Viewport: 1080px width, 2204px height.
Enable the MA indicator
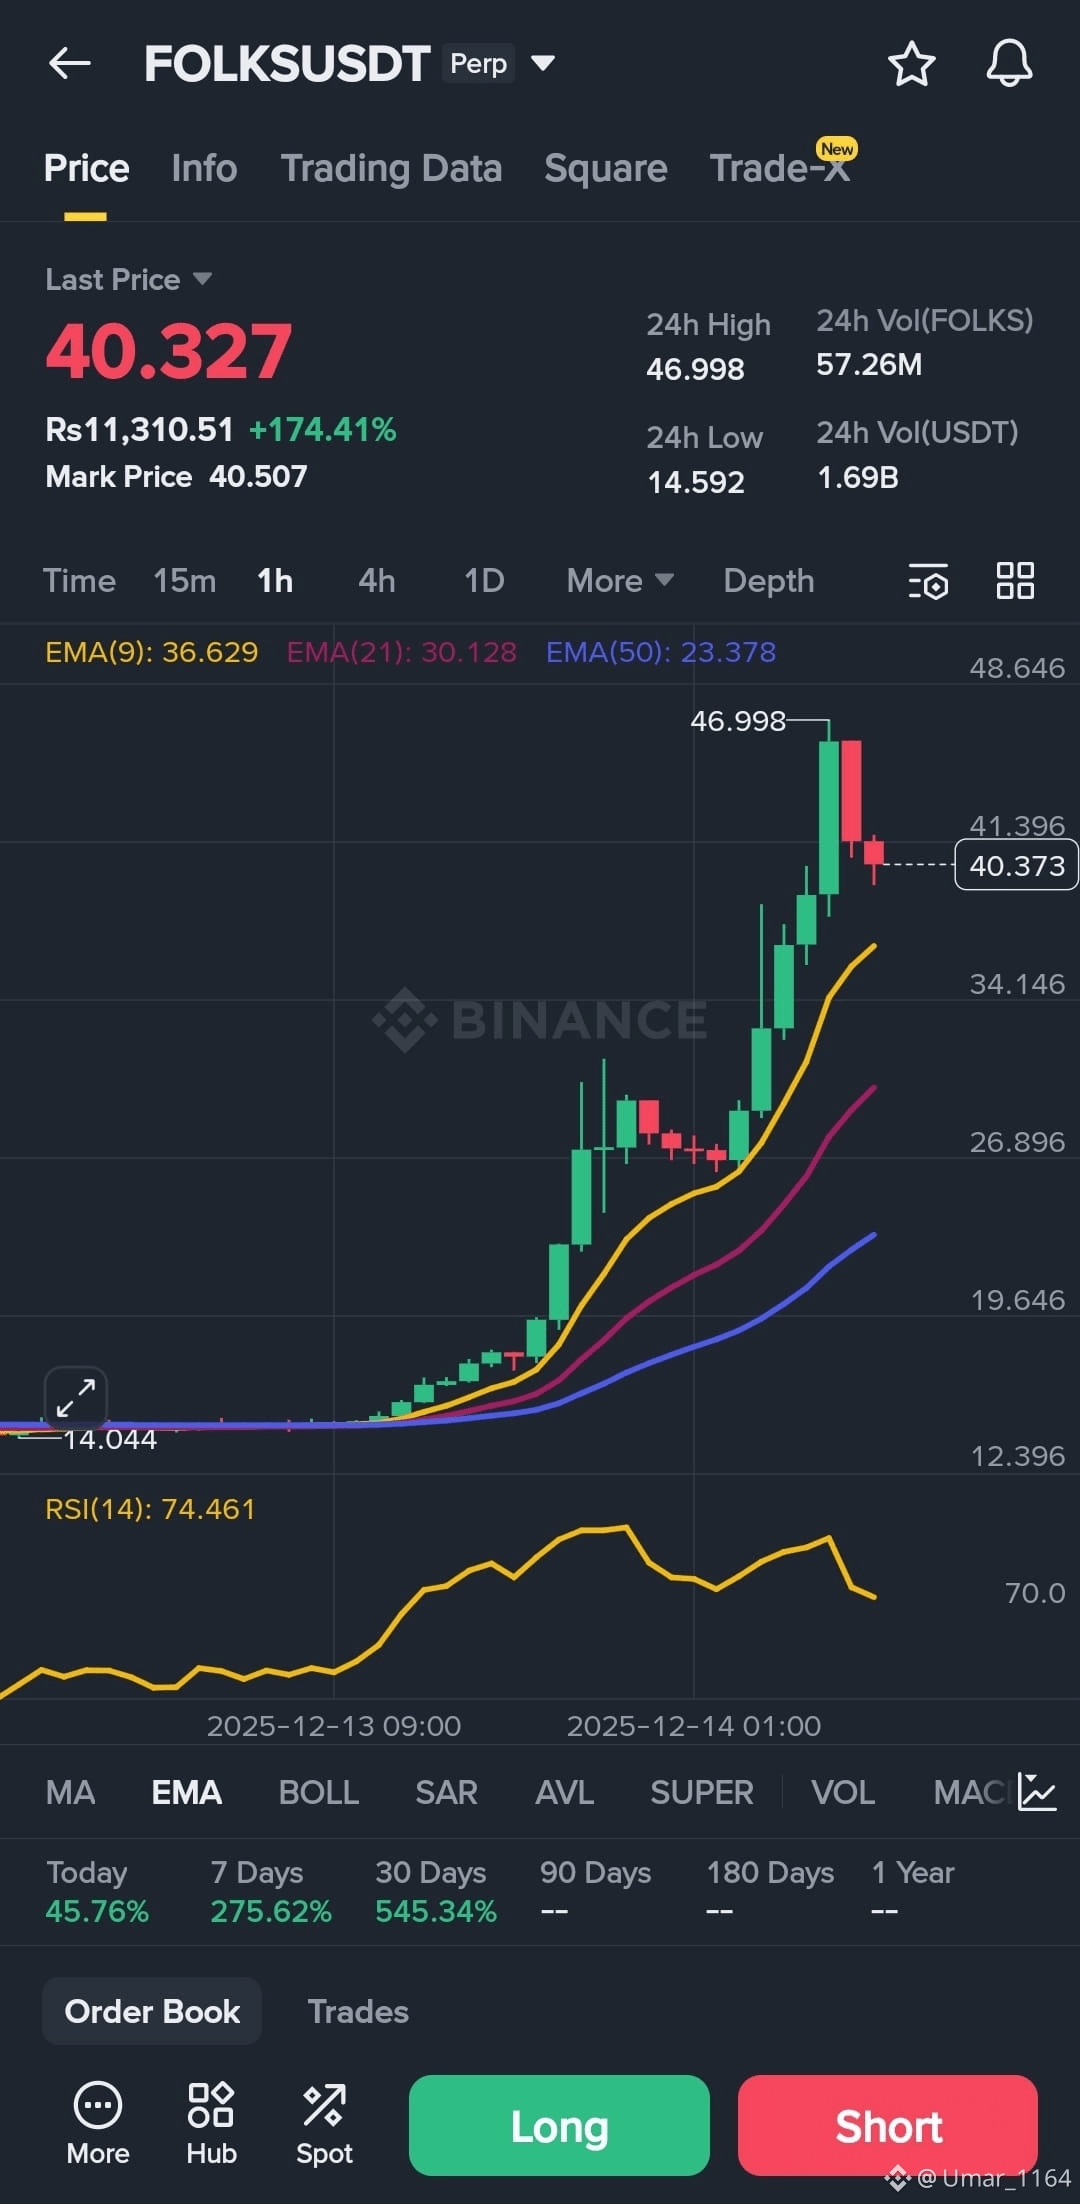[70, 1793]
